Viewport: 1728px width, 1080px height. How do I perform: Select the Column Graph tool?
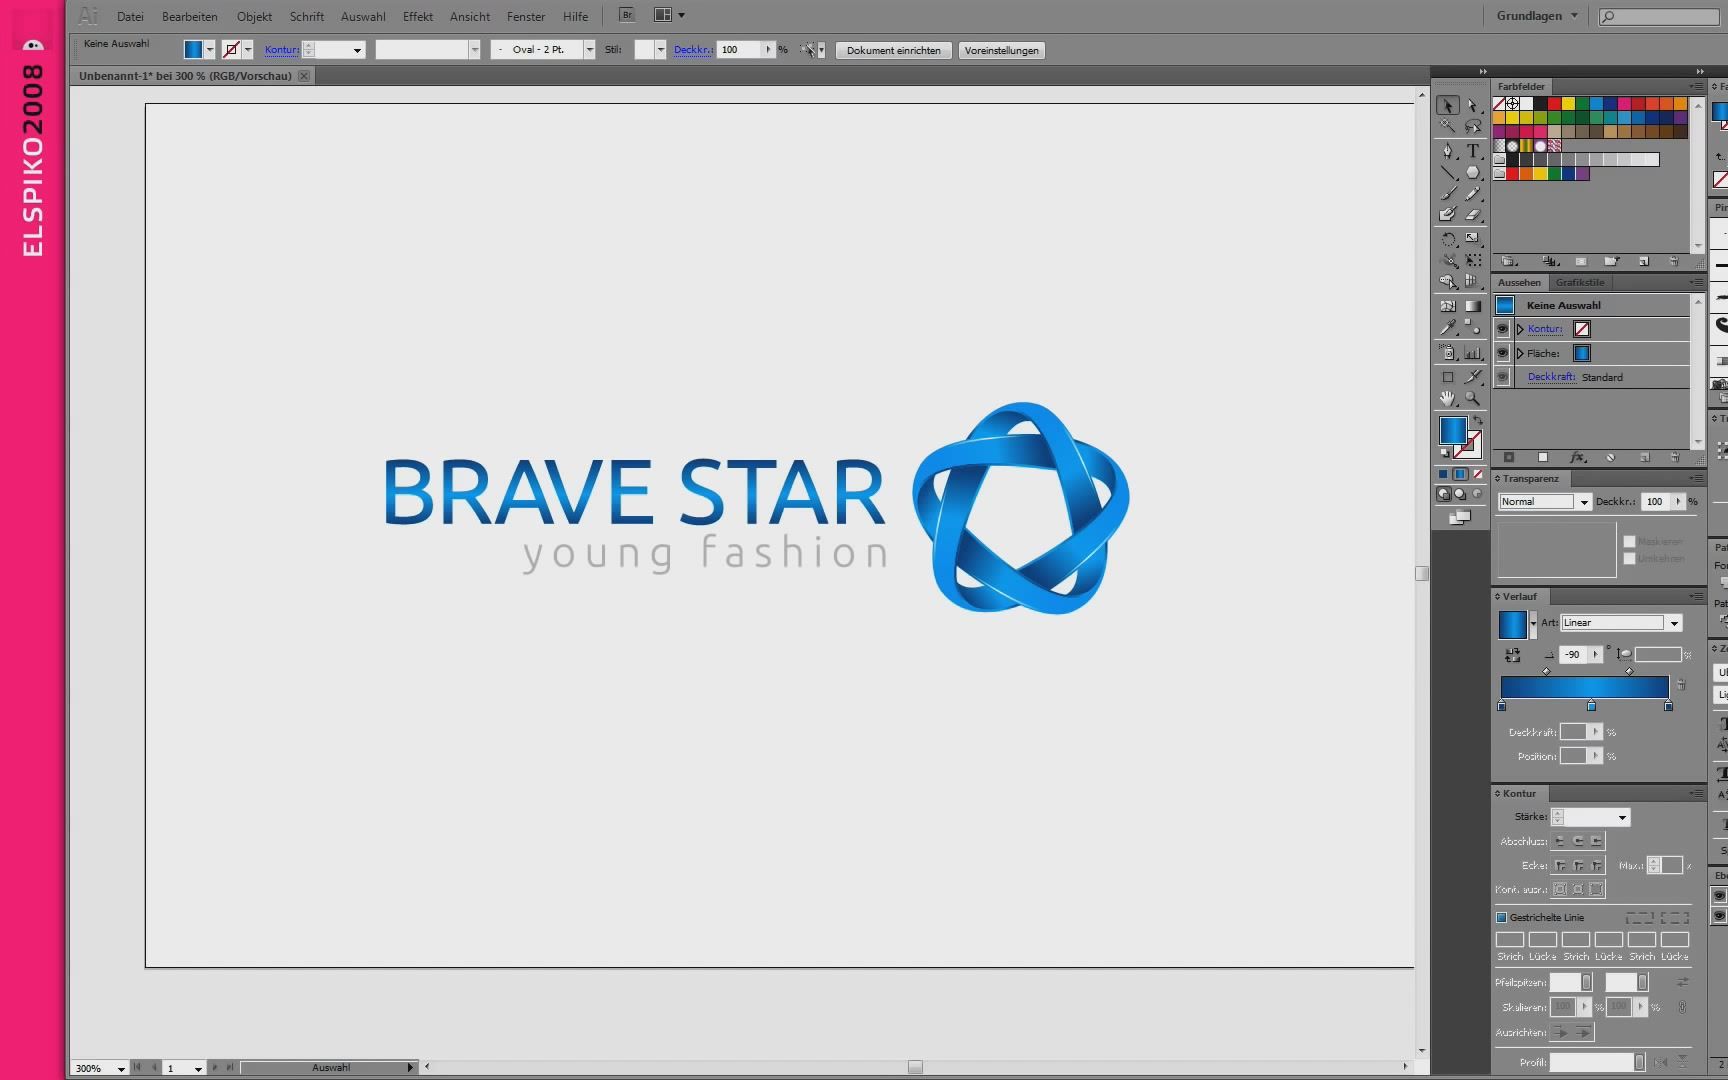click(x=1473, y=352)
